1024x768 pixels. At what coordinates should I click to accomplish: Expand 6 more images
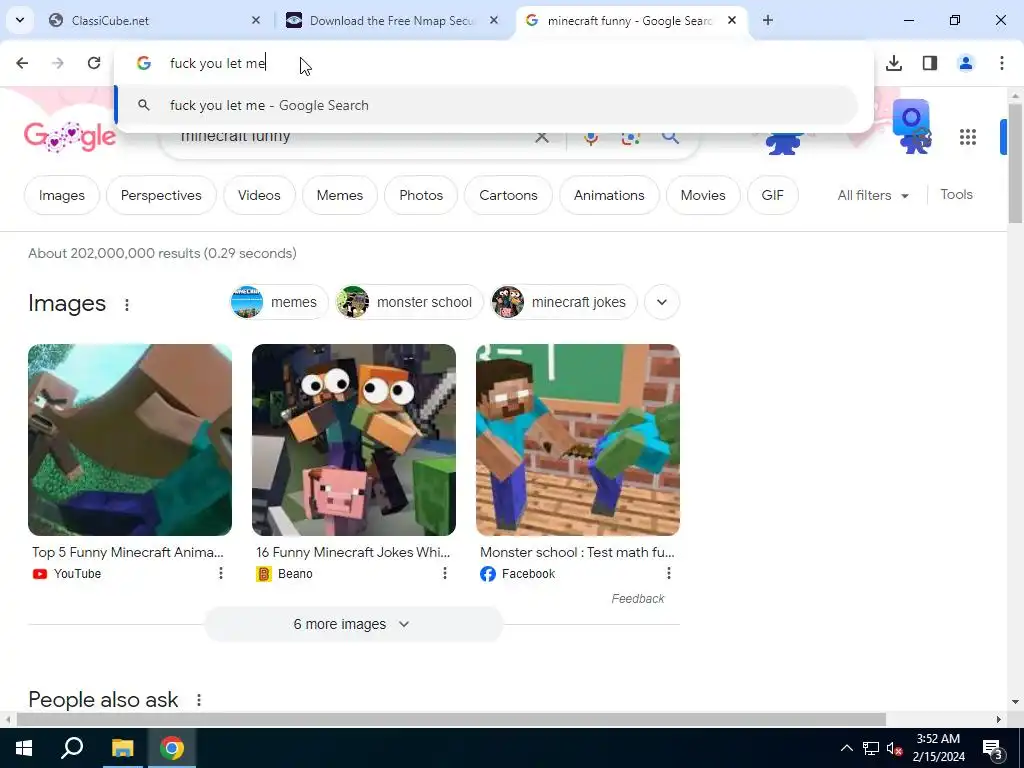click(353, 624)
